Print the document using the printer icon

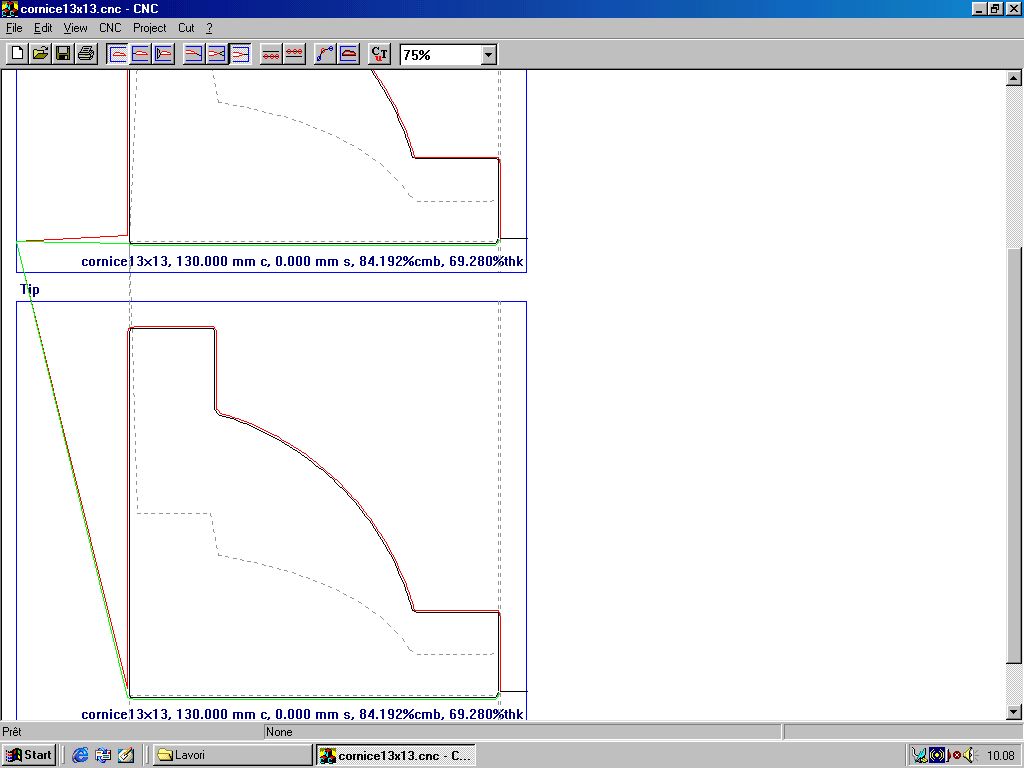pos(86,54)
